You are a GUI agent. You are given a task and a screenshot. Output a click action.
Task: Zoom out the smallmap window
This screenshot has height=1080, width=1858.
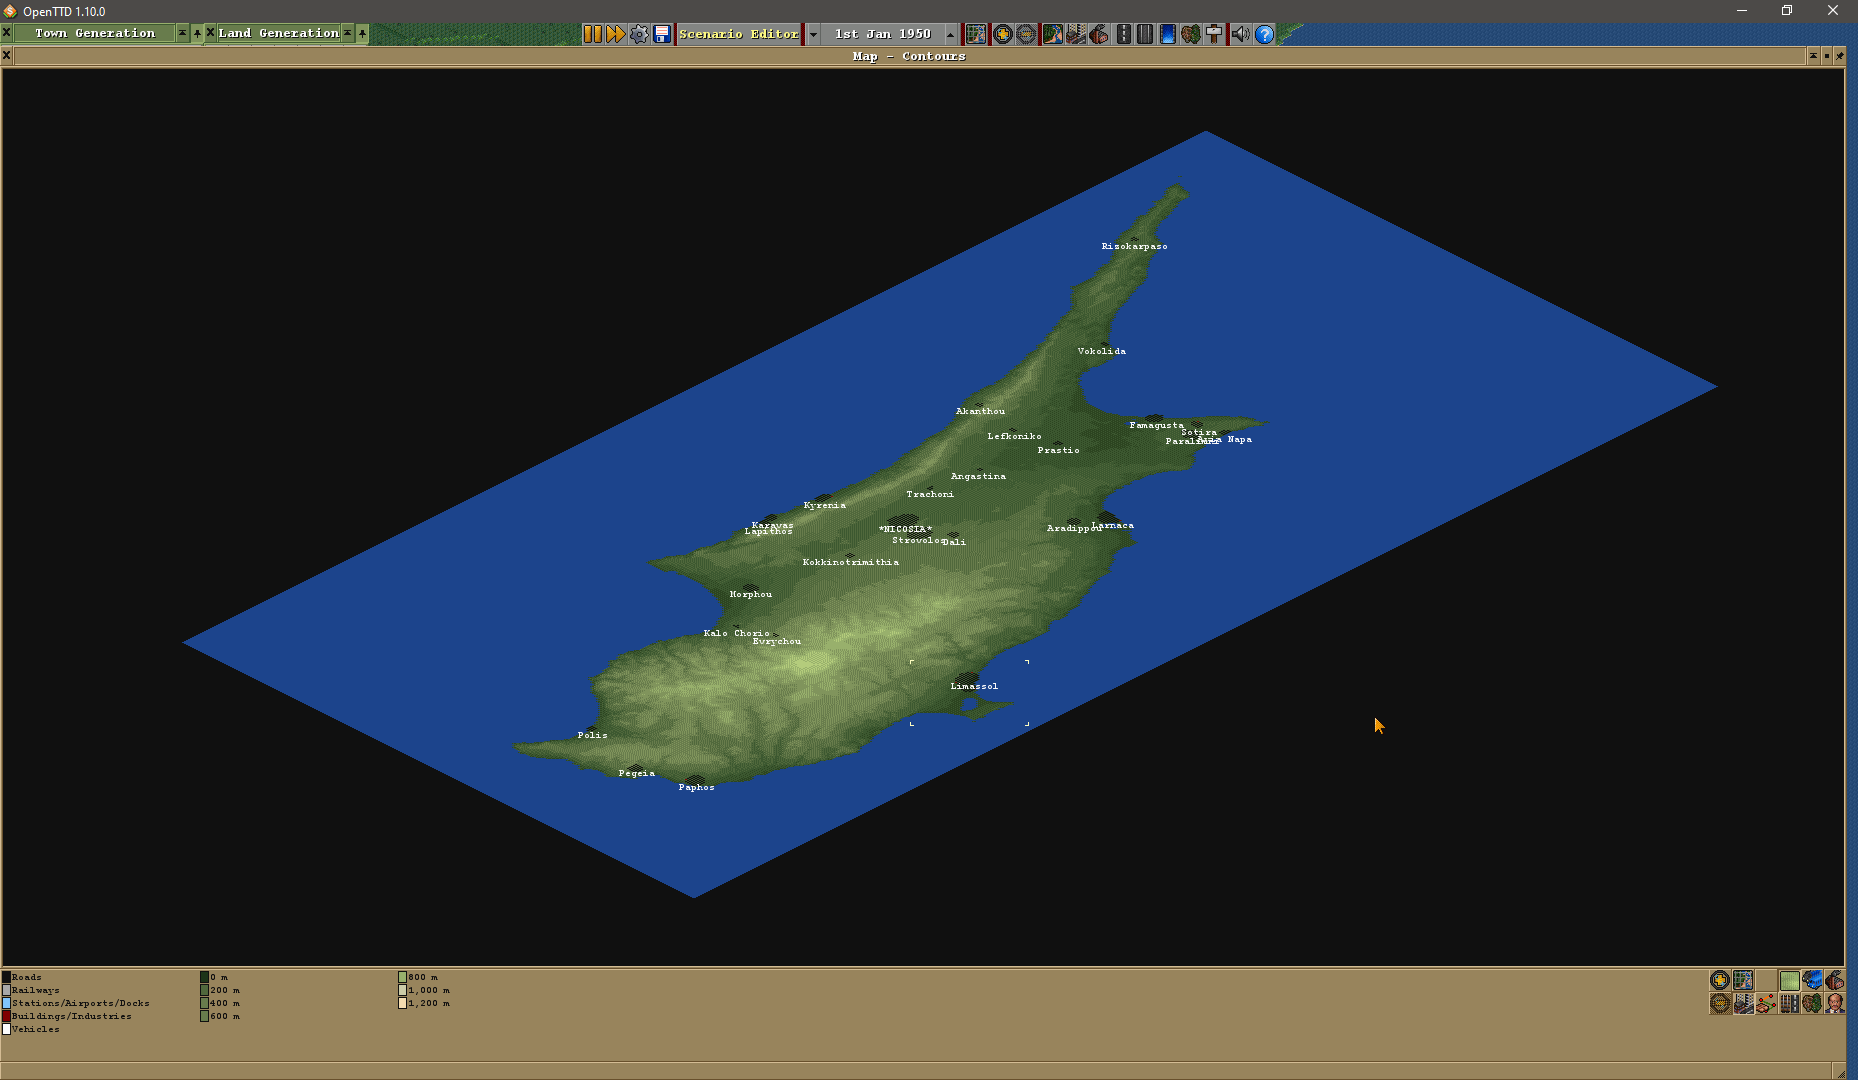tap(1720, 1003)
